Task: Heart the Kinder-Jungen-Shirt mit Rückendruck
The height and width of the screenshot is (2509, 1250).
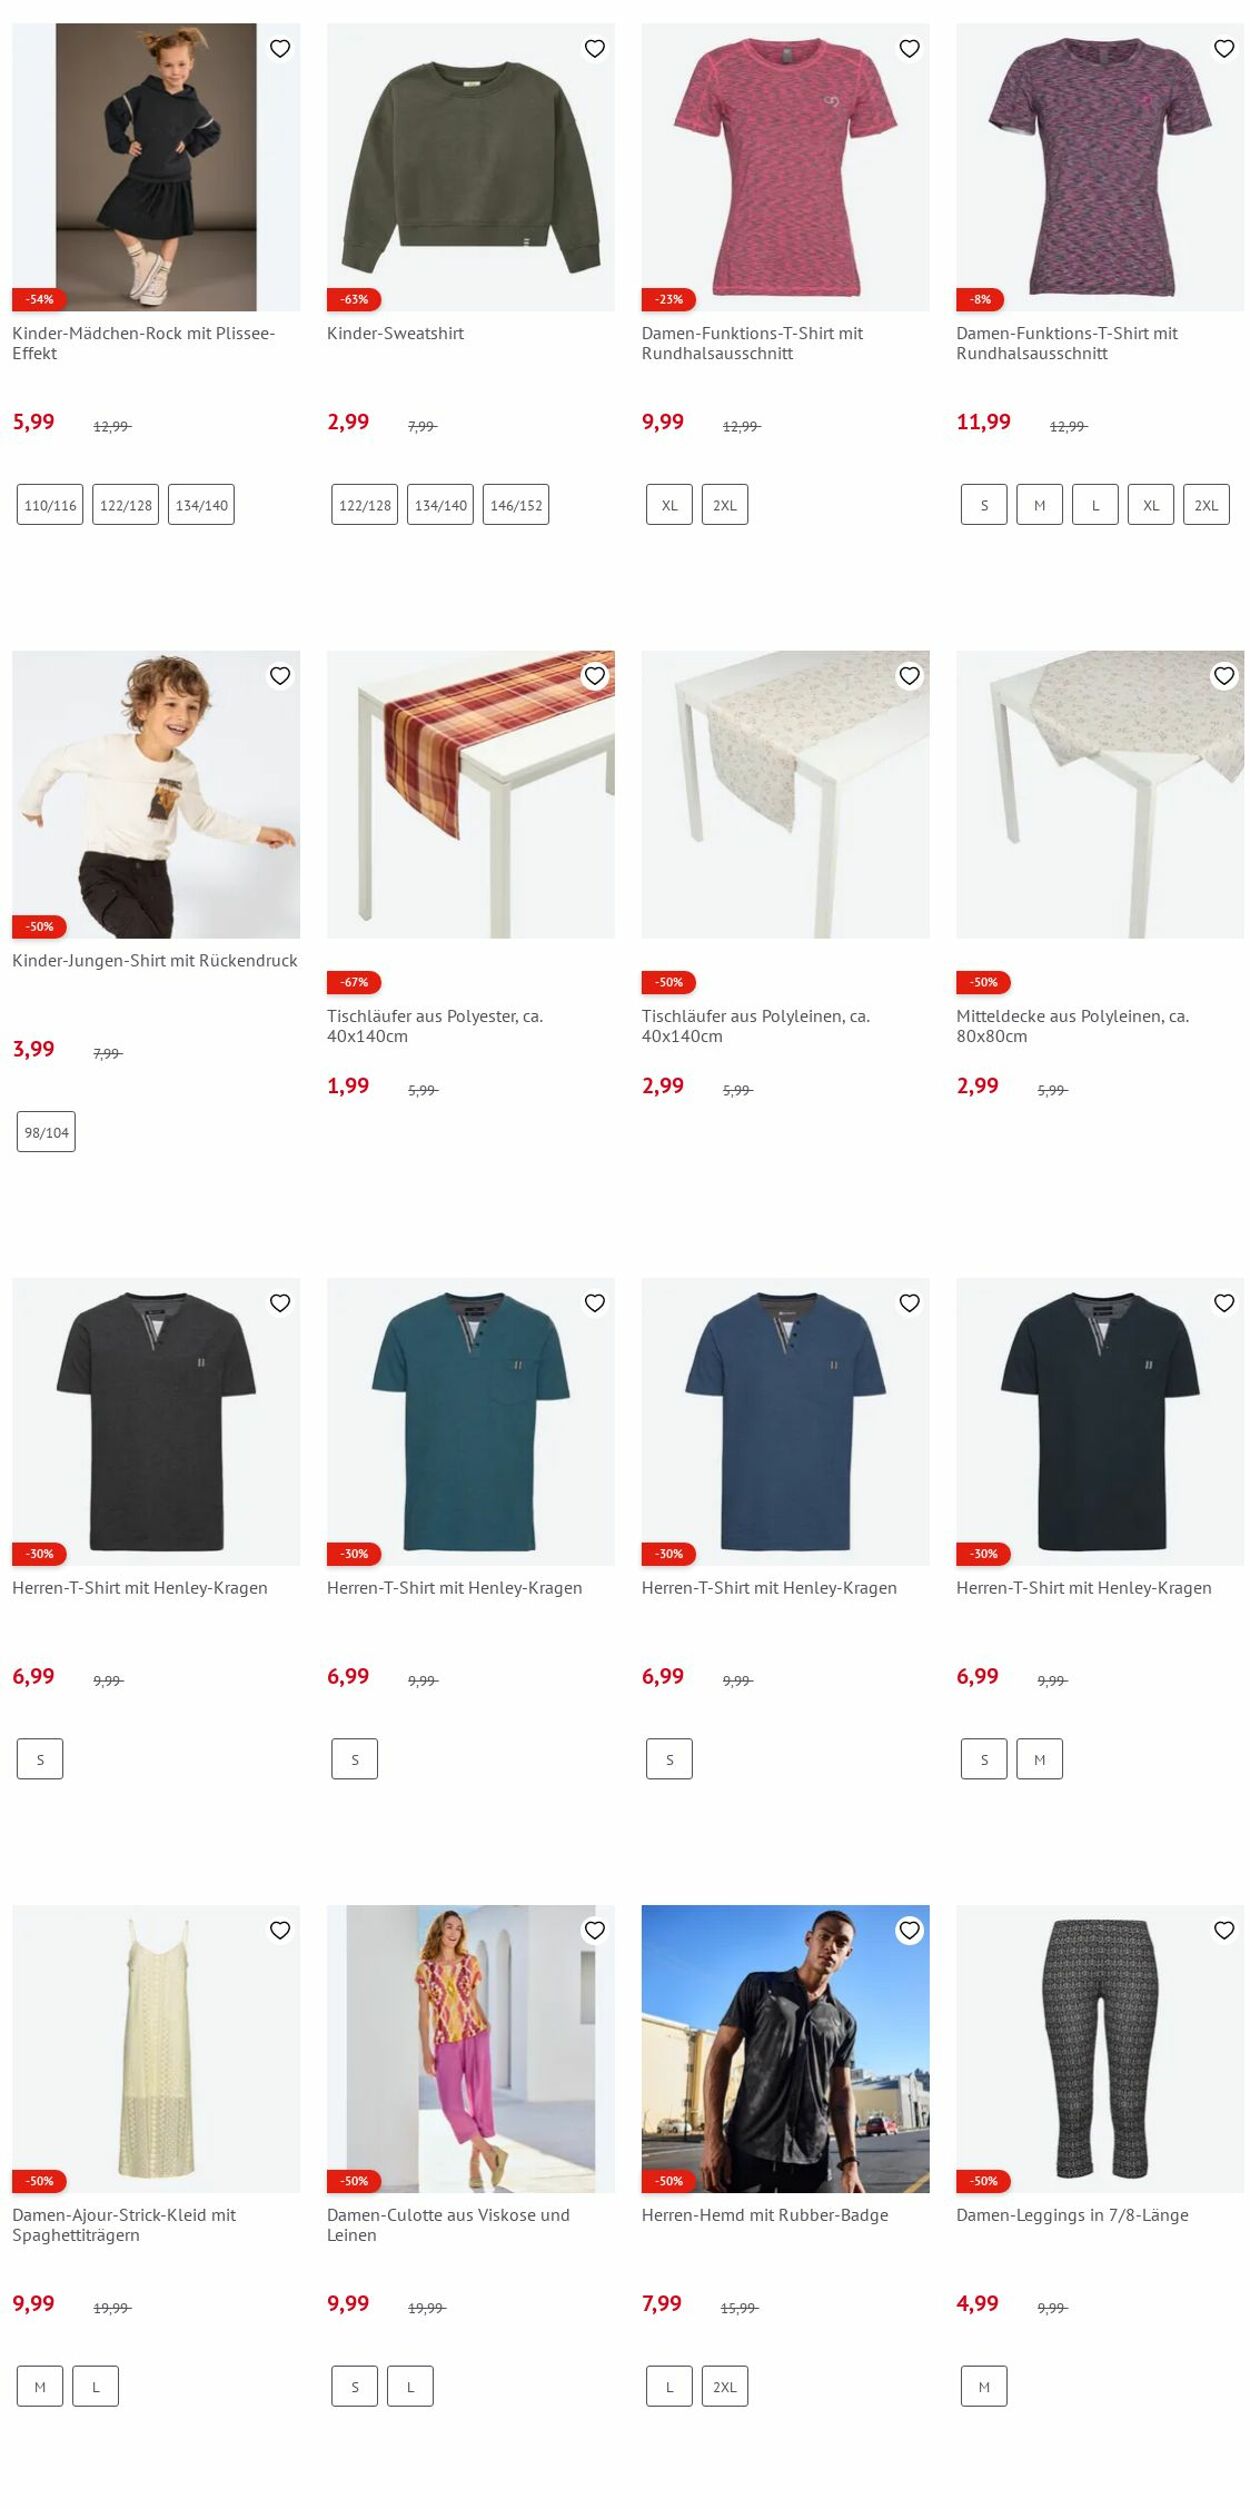Action: click(x=280, y=676)
